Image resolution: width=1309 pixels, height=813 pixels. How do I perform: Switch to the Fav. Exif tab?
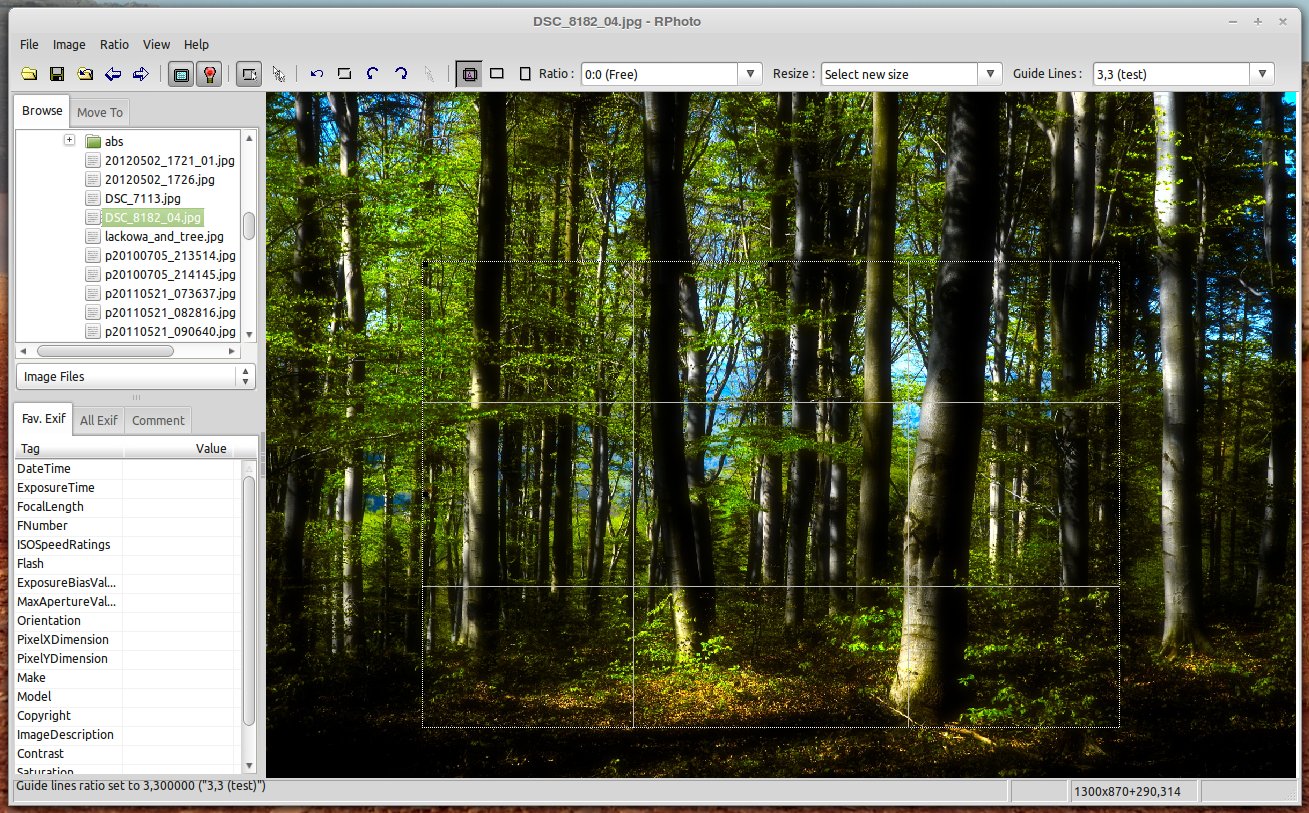click(x=43, y=419)
